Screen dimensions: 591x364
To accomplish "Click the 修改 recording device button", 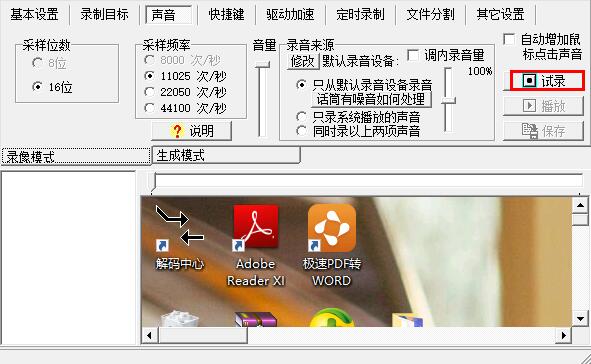I will tap(303, 61).
